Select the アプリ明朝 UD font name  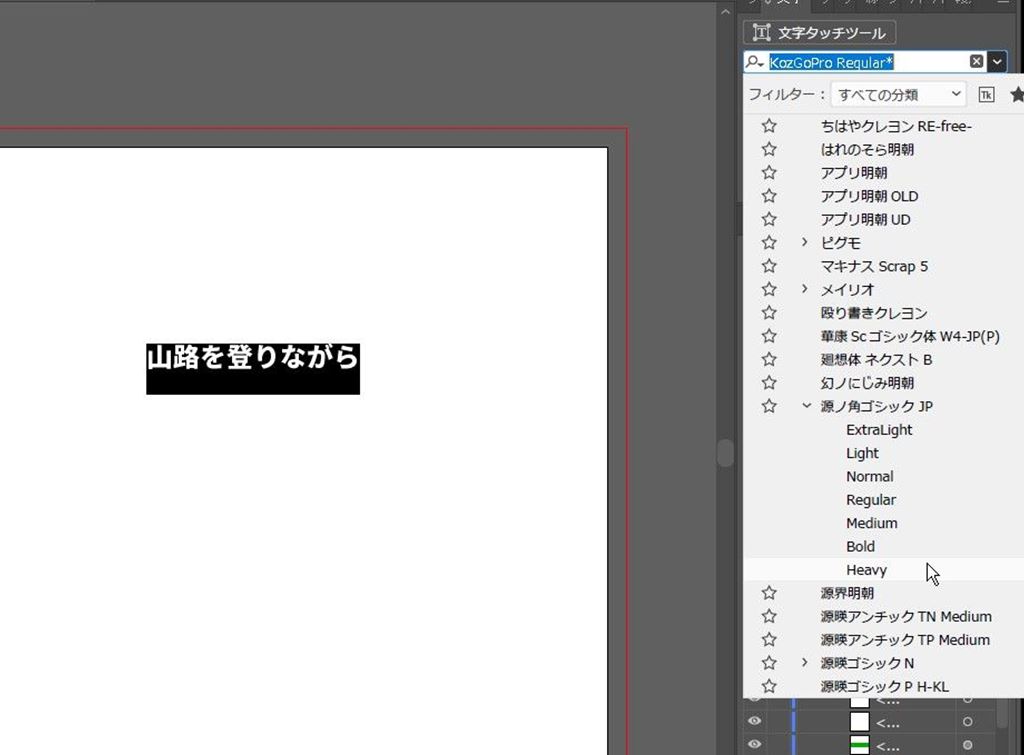click(x=865, y=219)
